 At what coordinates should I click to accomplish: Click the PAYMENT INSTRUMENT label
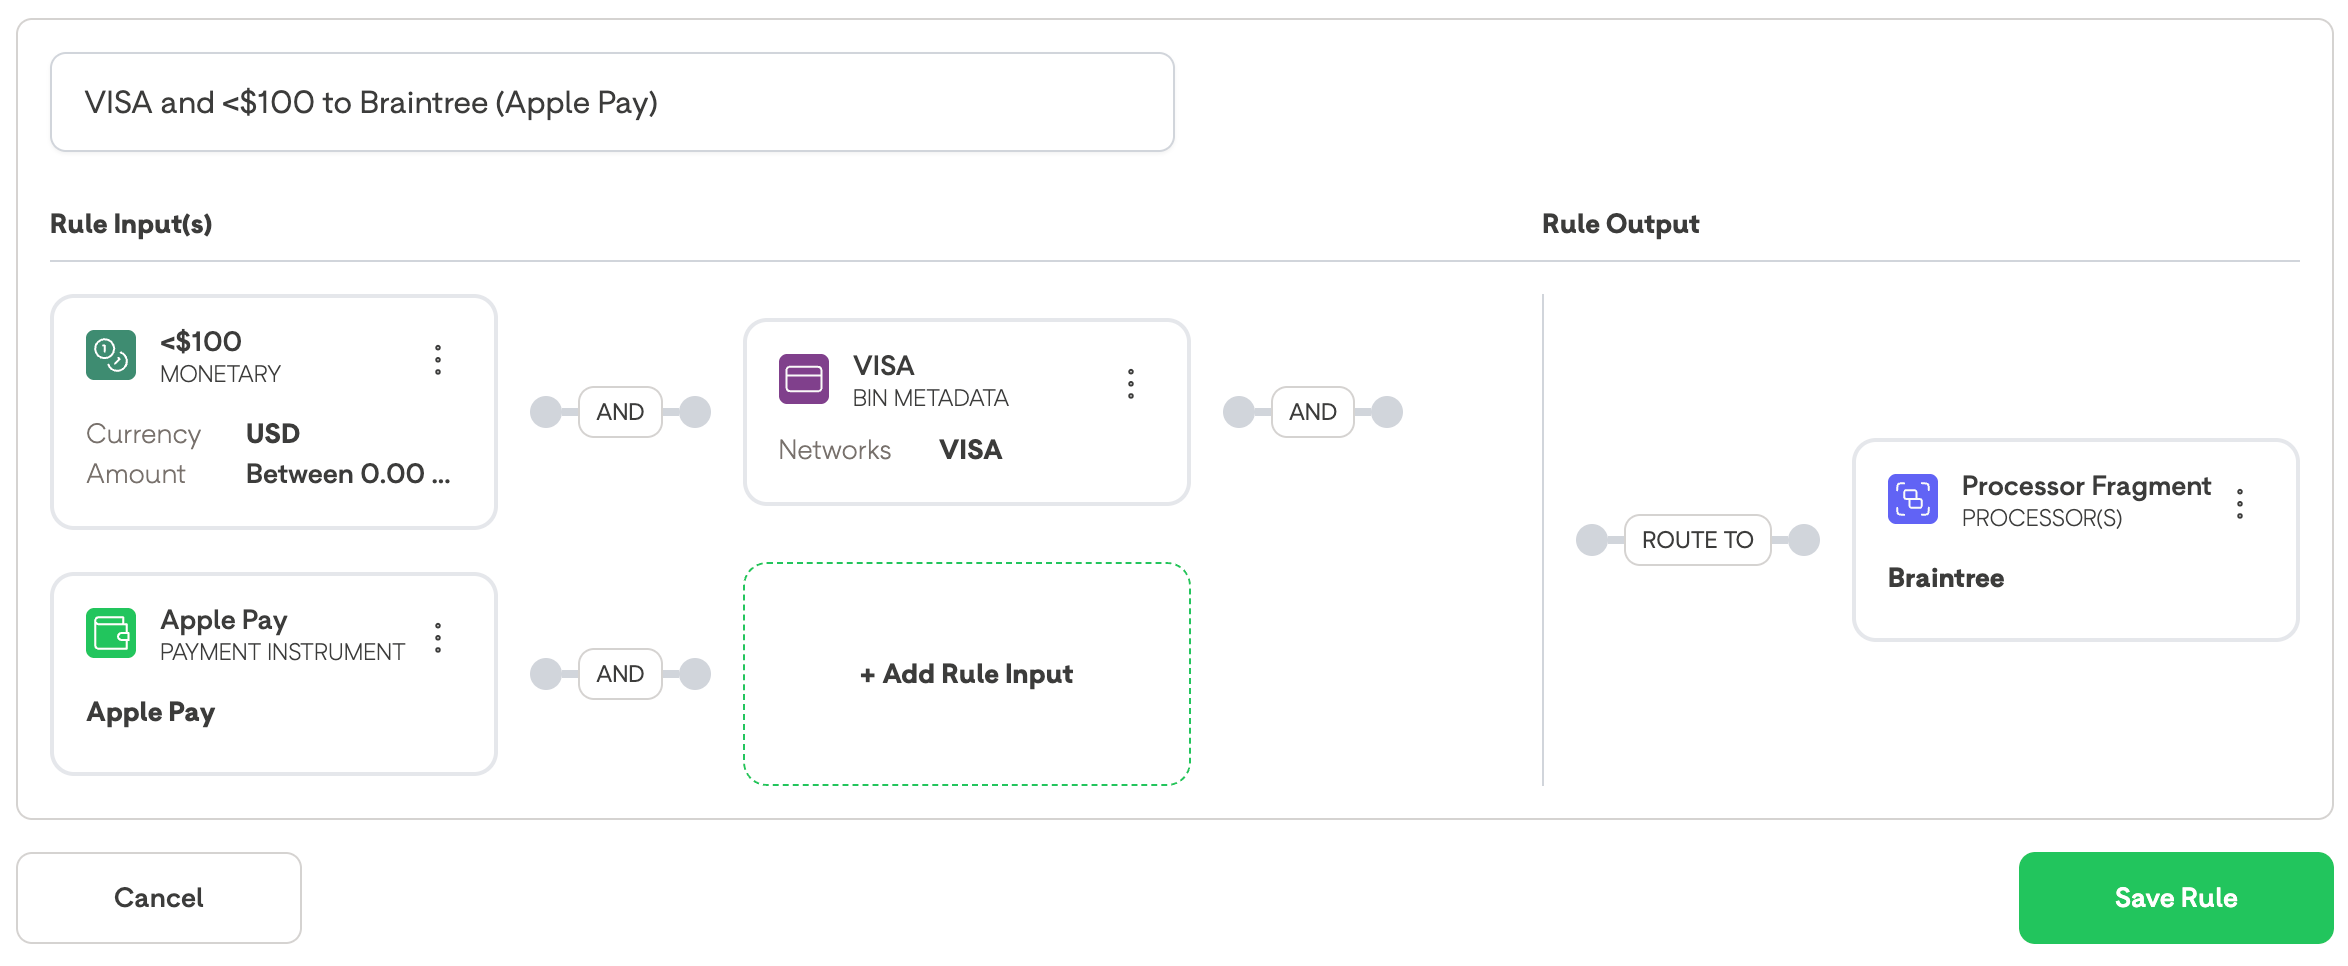click(282, 652)
